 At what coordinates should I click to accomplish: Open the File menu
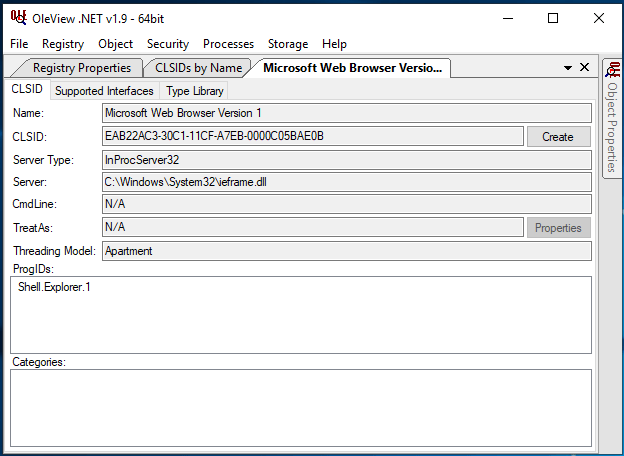(19, 44)
